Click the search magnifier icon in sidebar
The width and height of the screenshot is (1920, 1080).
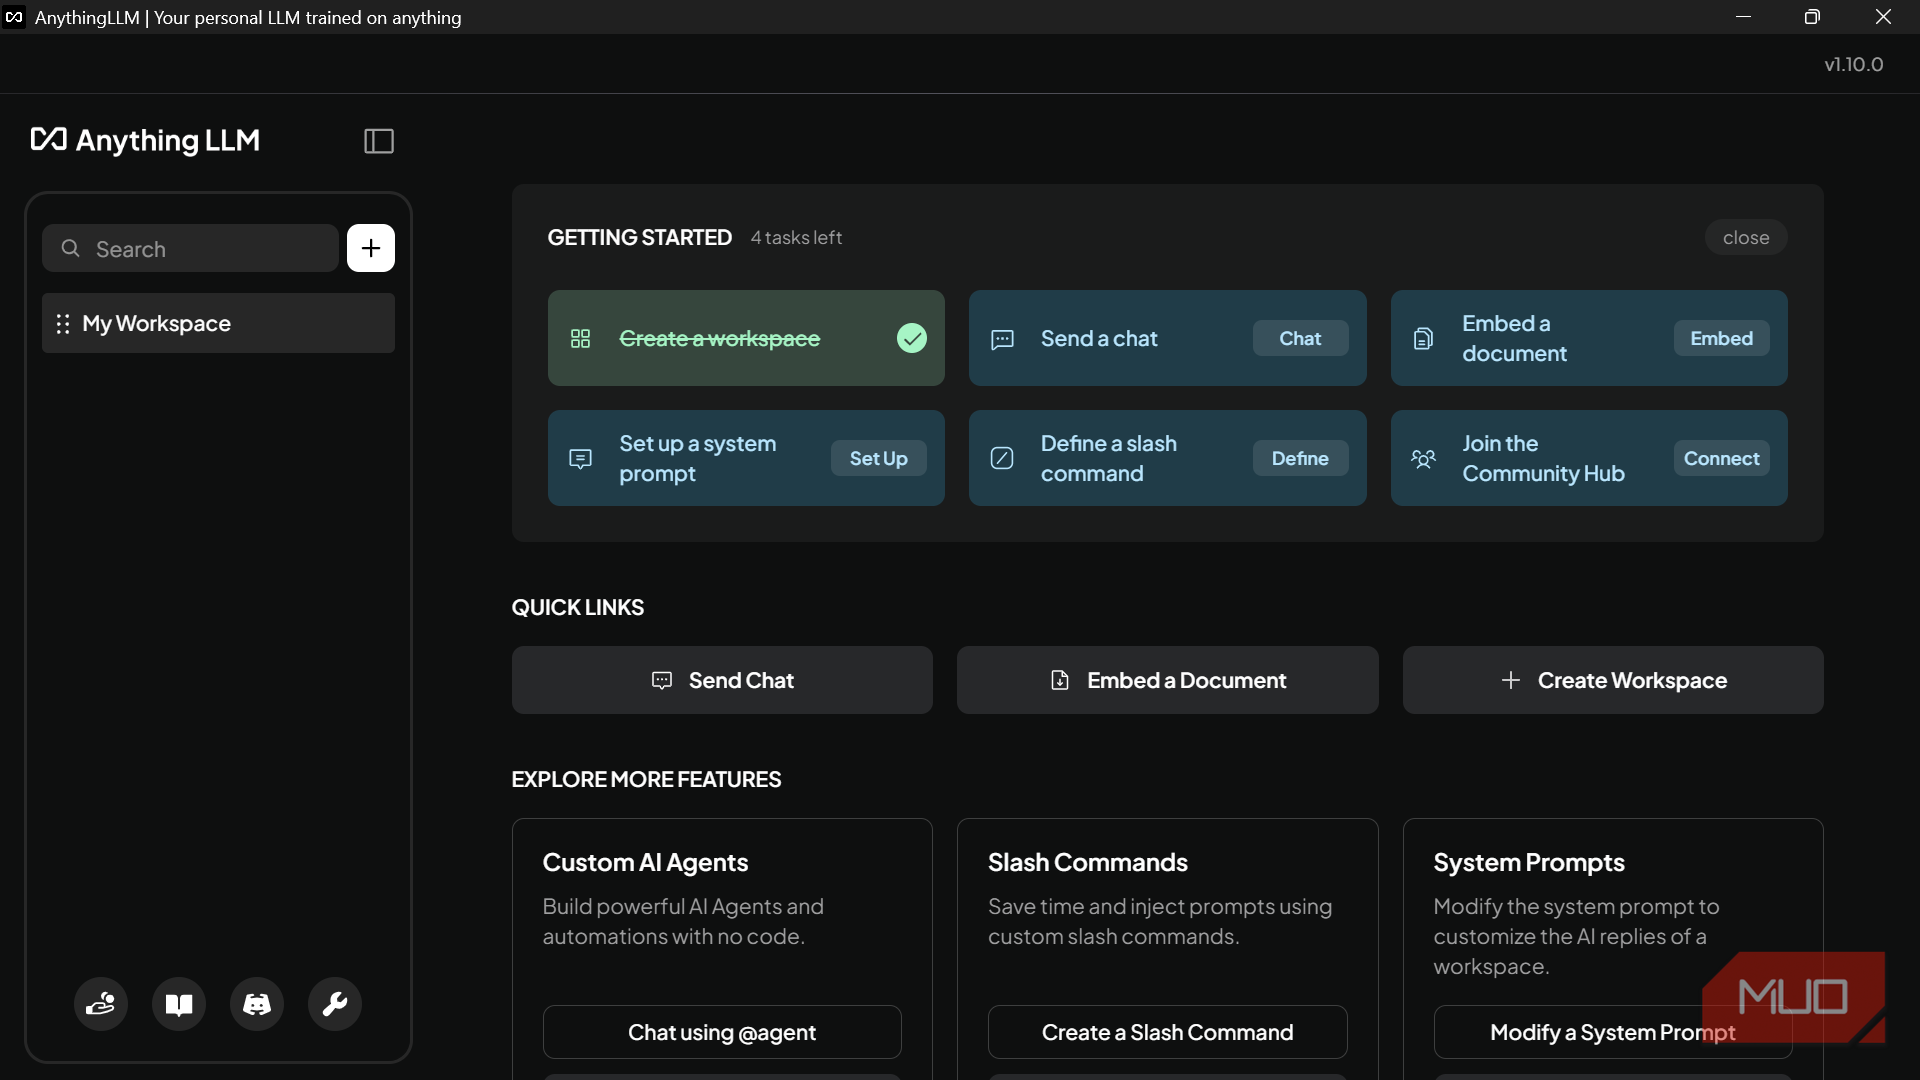tap(70, 248)
